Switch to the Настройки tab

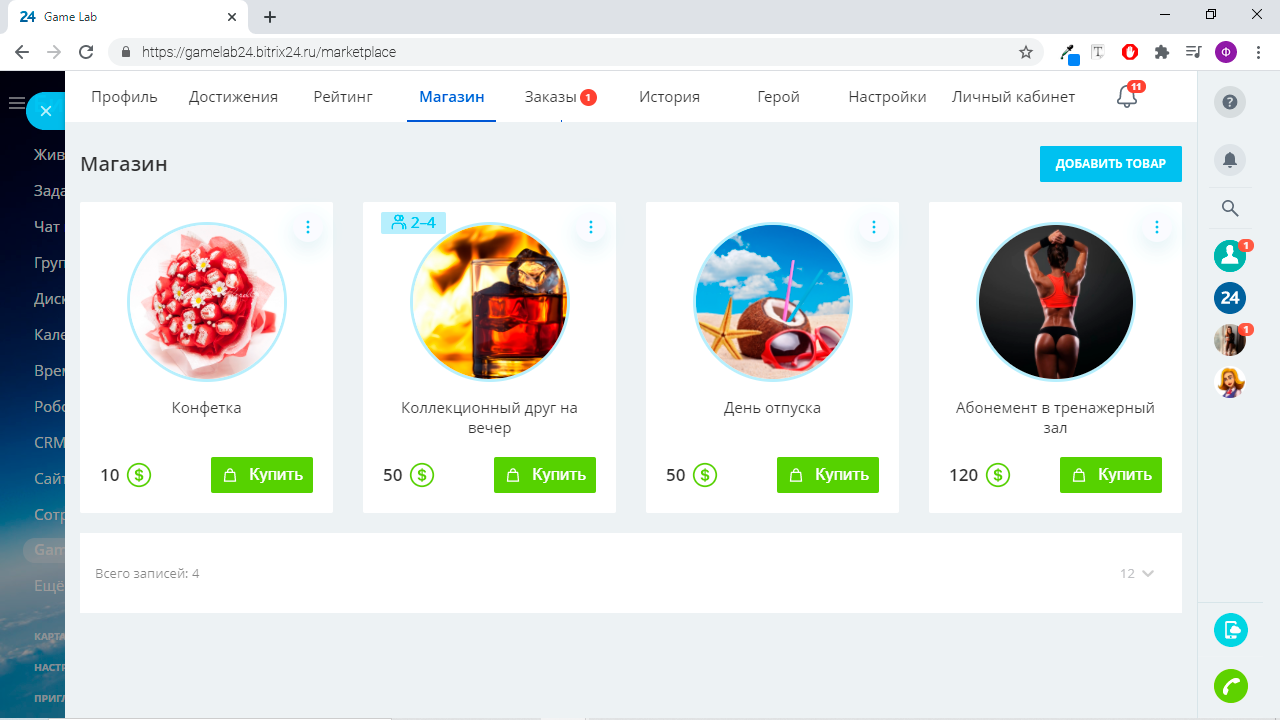click(x=887, y=97)
